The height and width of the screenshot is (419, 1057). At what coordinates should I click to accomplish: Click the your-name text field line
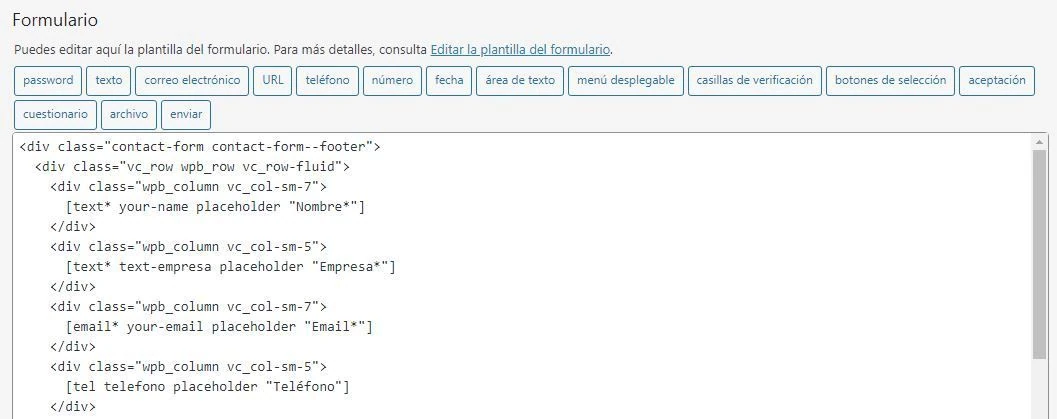215,207
